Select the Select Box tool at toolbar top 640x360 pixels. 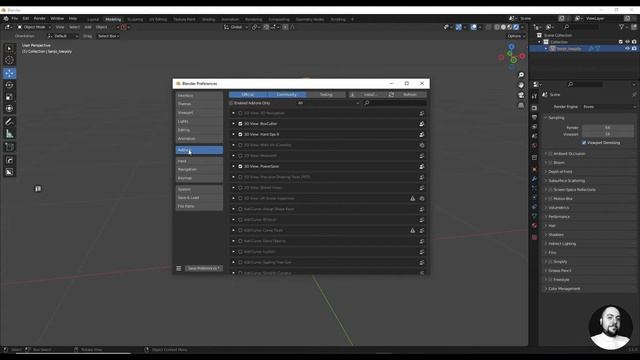tap(9, 48)
